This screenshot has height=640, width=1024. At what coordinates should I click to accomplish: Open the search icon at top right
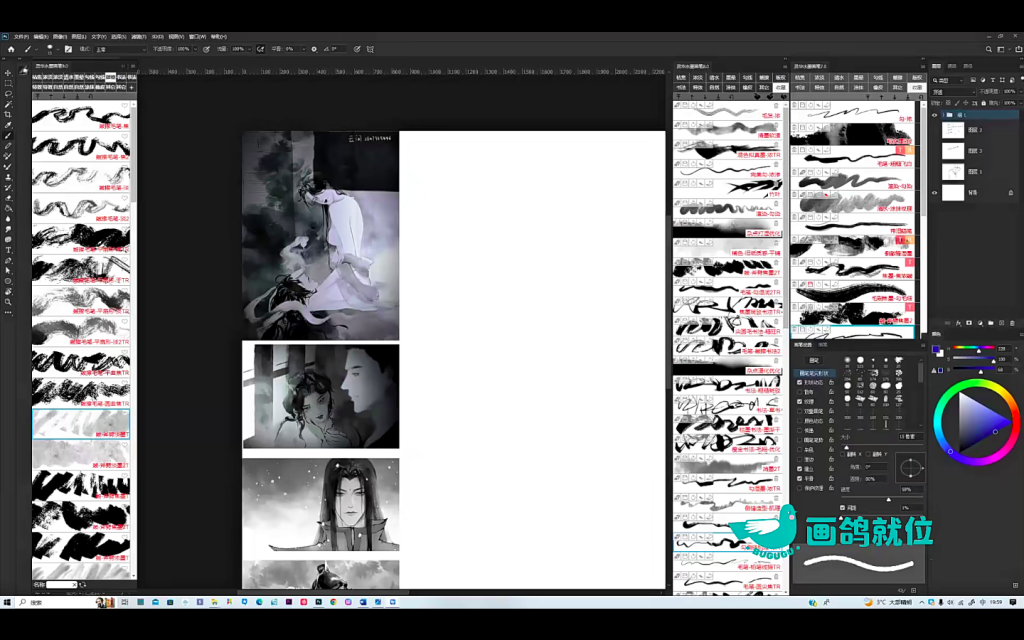[988, 48]
